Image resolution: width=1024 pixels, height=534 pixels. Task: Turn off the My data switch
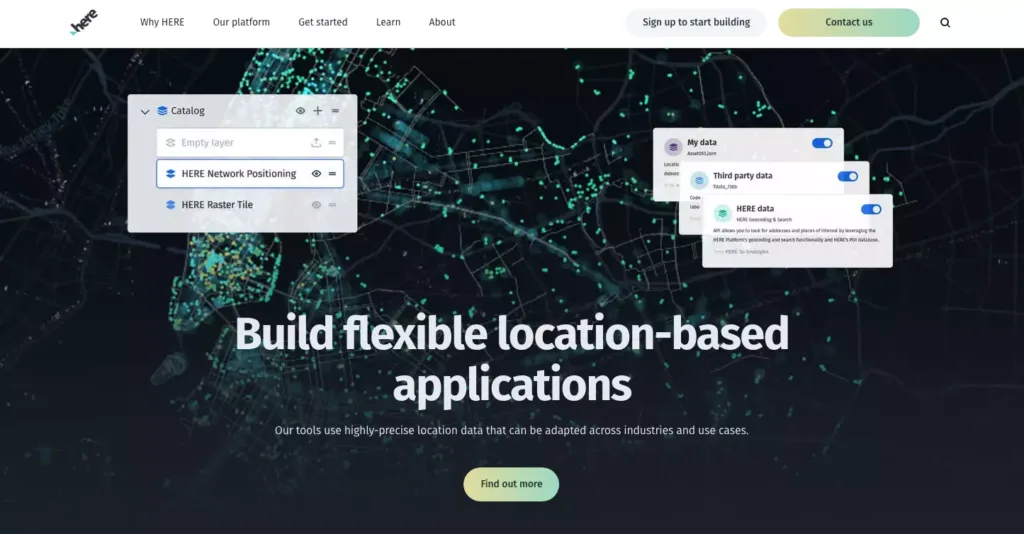click(822, 143)
